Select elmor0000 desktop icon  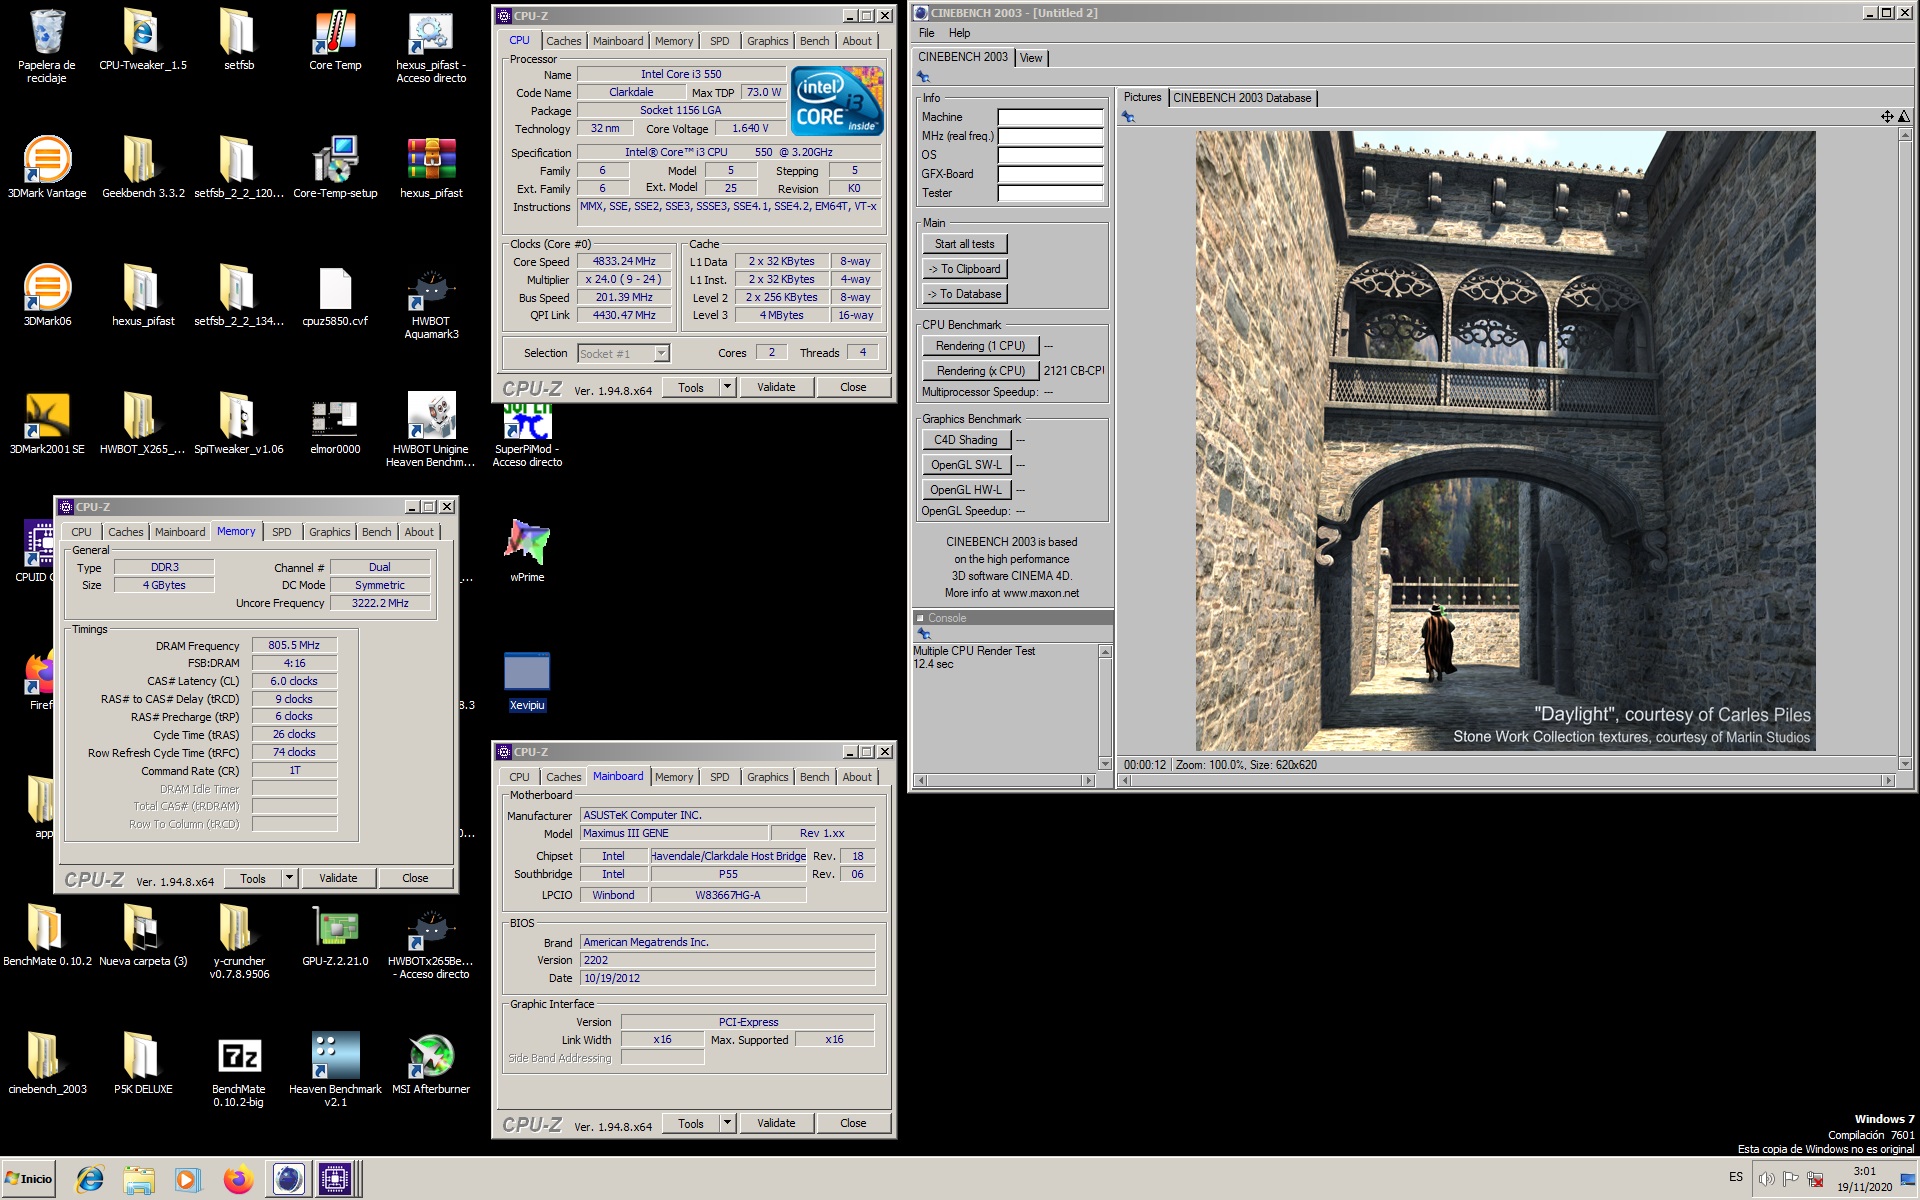pos(335,423)
